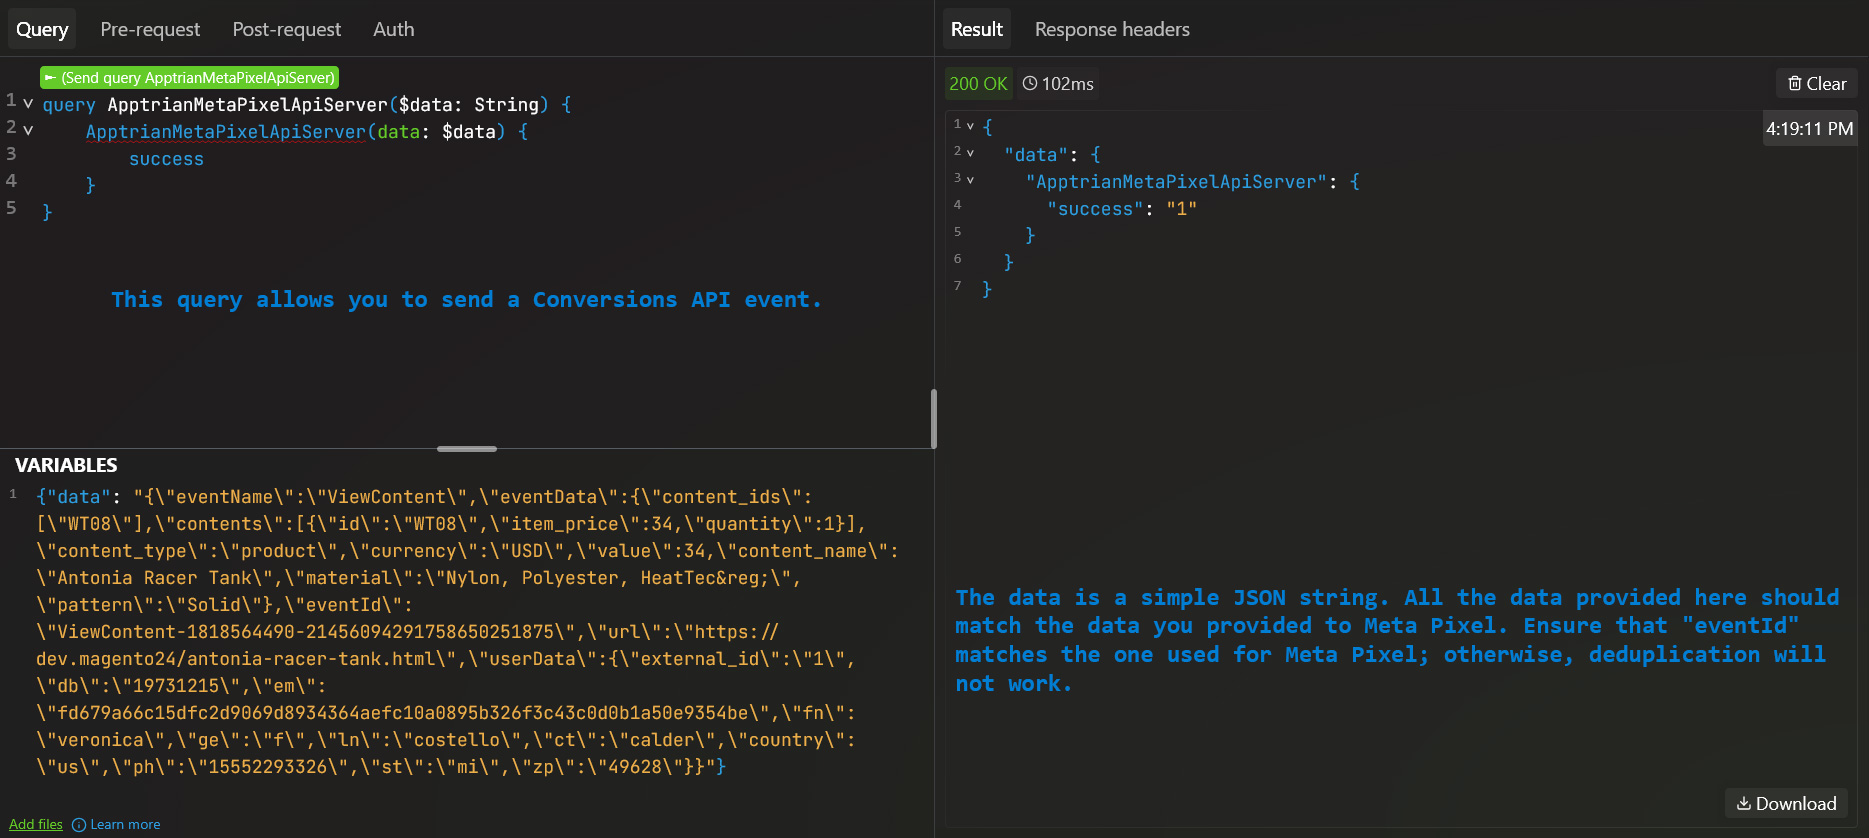Click the query editor vertical scrollbar

[934, 419]
